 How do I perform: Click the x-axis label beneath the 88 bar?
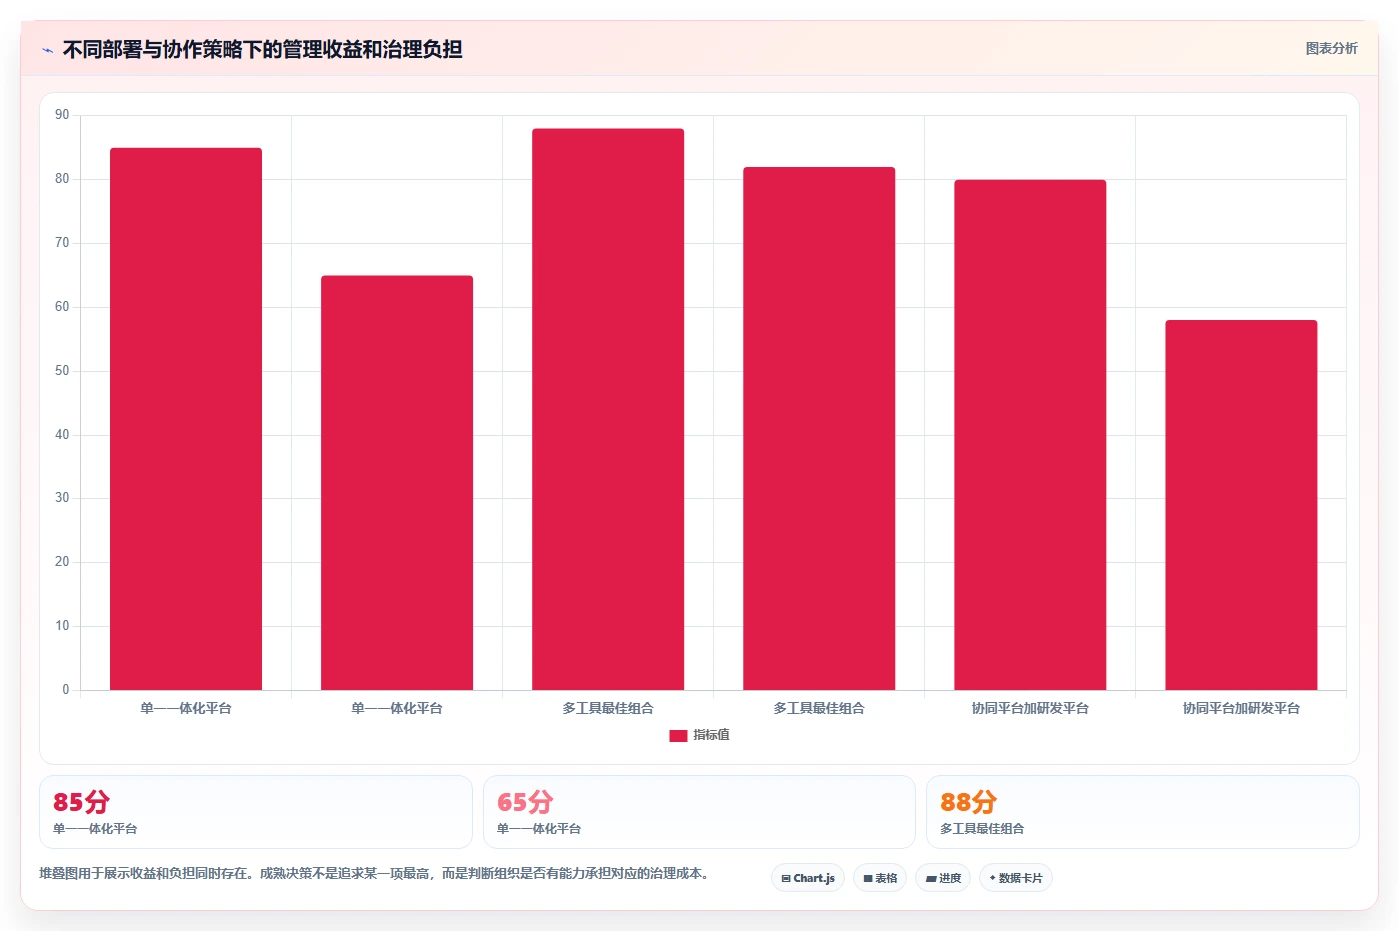tap(608, 708)
